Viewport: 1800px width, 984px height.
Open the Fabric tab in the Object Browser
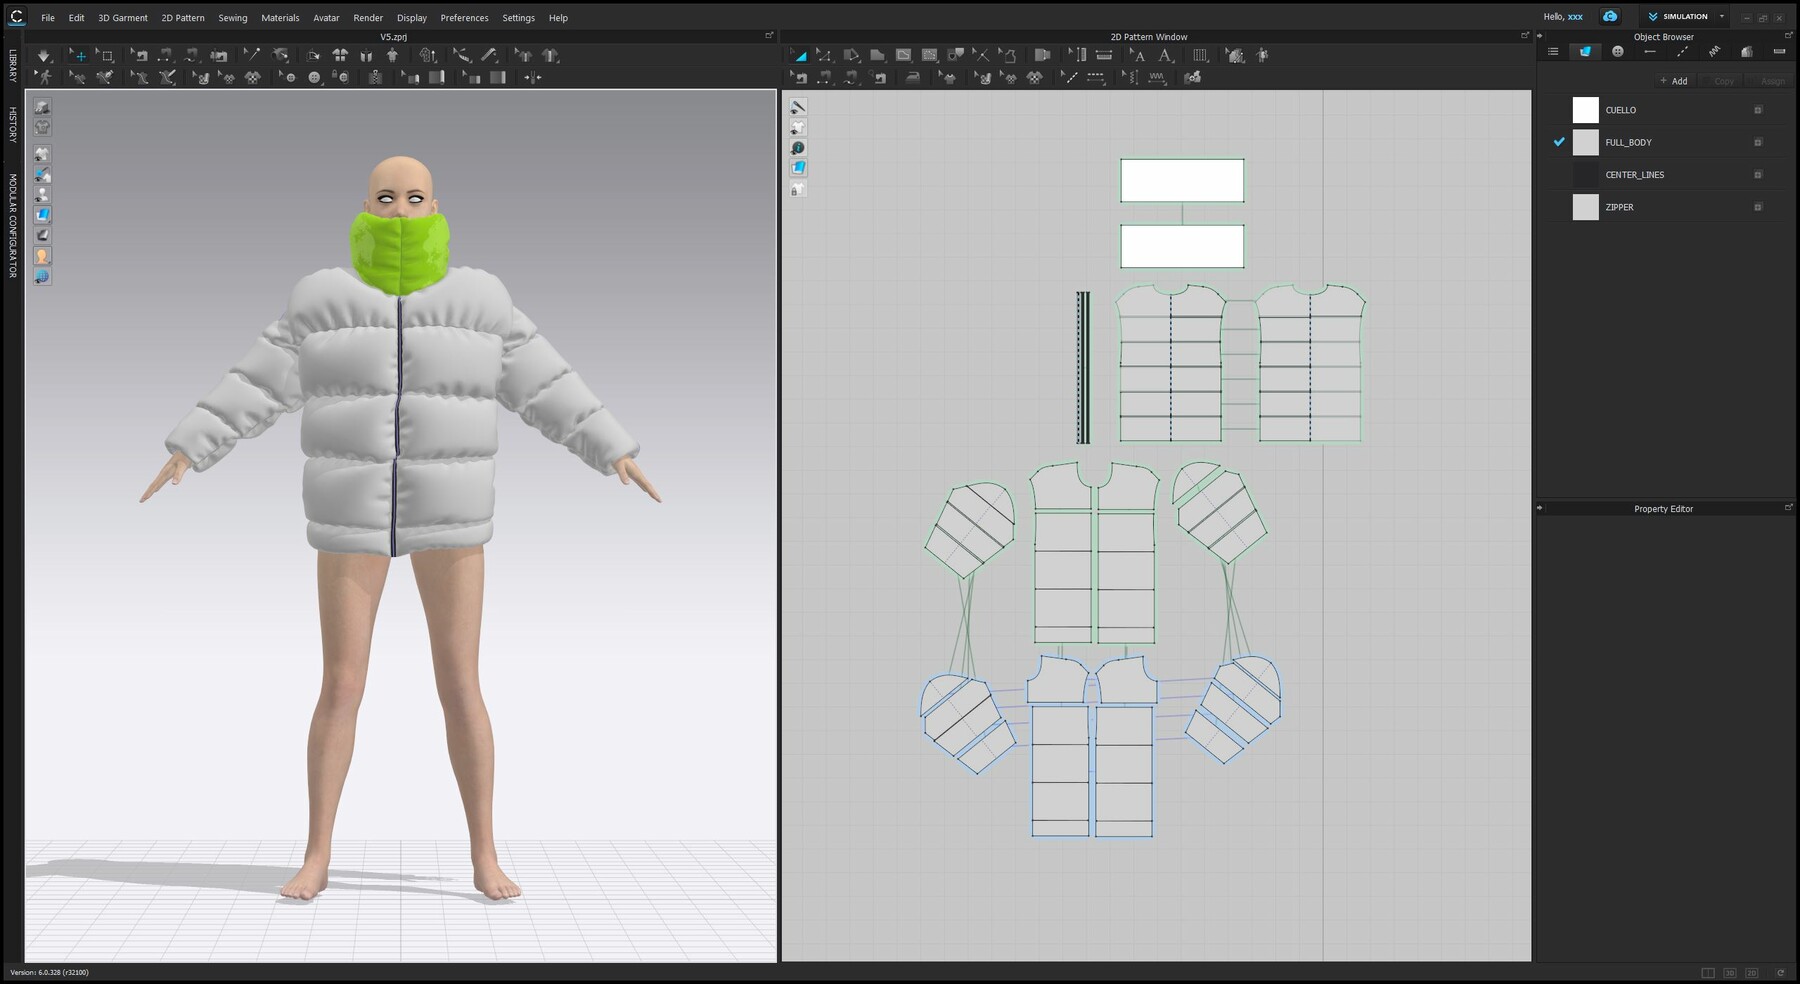pyautogui.click(x=1585, y=51)
